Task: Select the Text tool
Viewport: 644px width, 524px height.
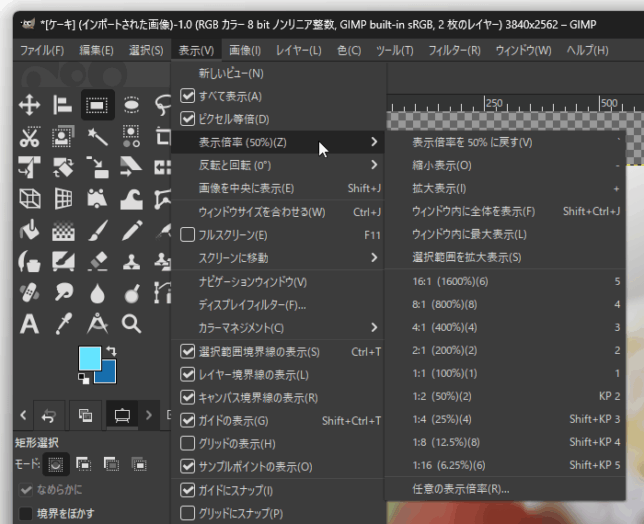Action: 29,324
